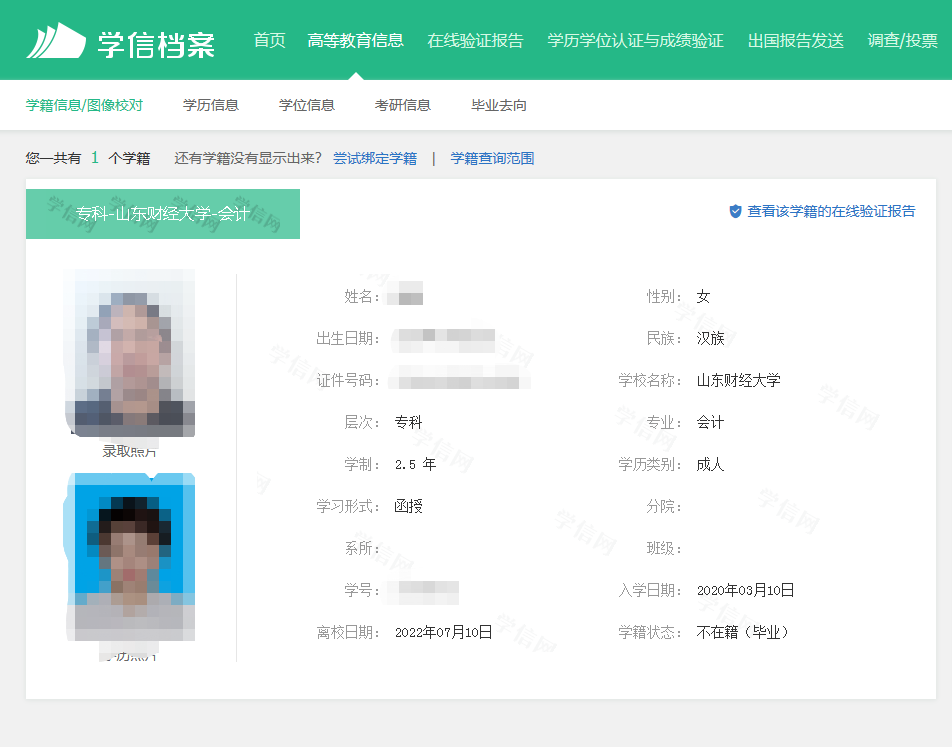Image resolution: width=952 pixels, height=747 pixels.
Task: Click the 民族 value 汉族
Action: tap(710, 338)
